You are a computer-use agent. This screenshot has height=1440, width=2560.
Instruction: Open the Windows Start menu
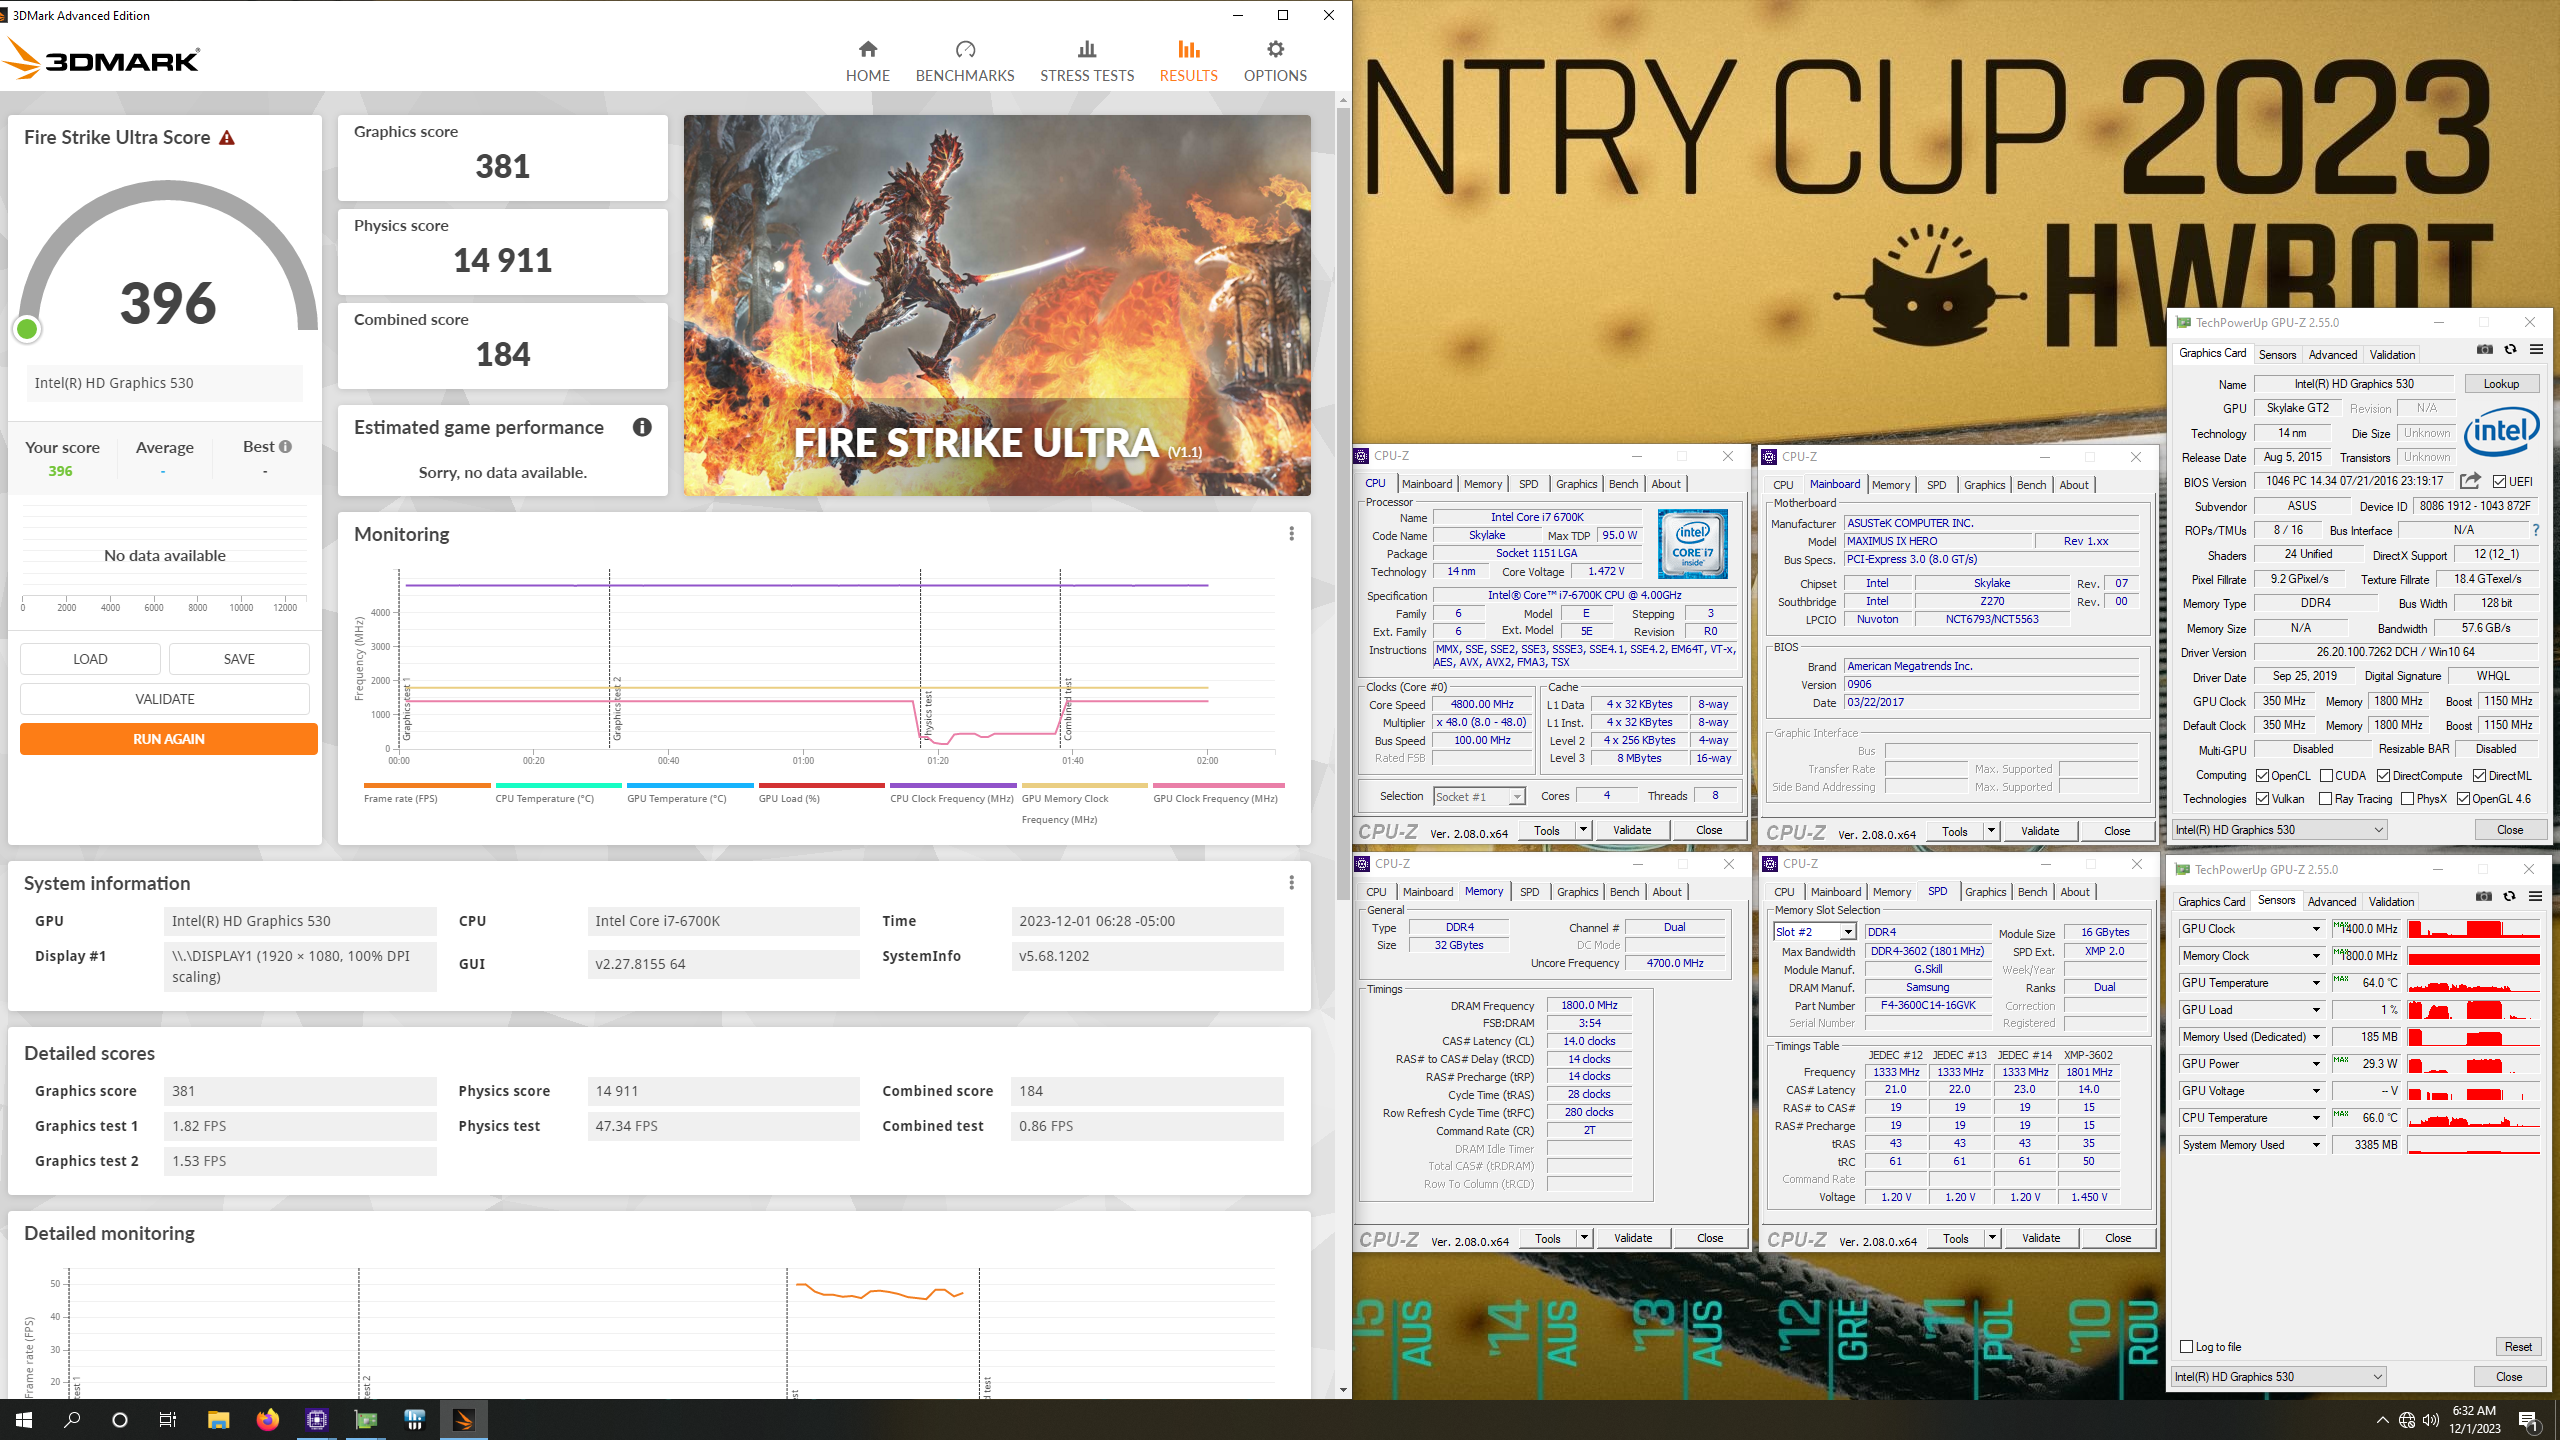tap(24, 1420)
